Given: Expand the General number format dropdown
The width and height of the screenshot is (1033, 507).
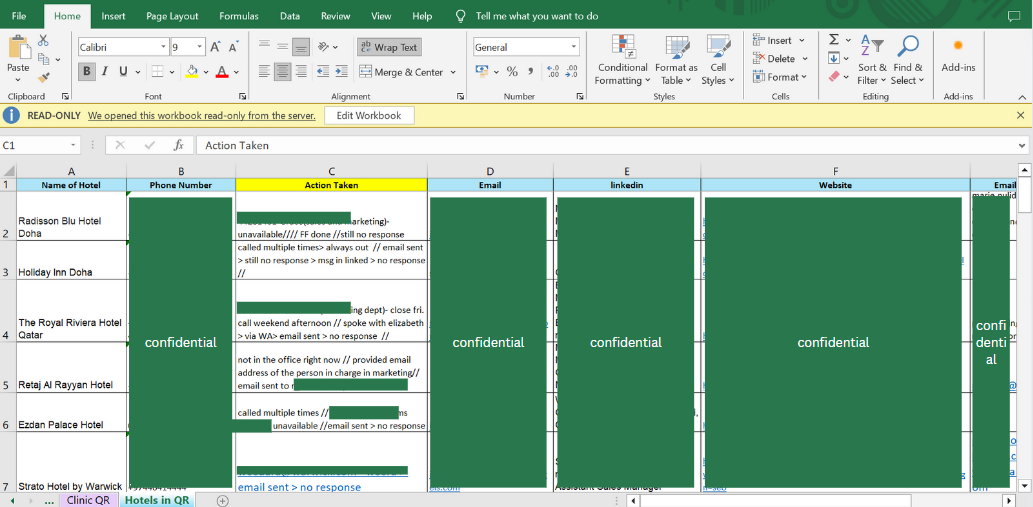Looking at the screenshot, I should coord(574,47).
